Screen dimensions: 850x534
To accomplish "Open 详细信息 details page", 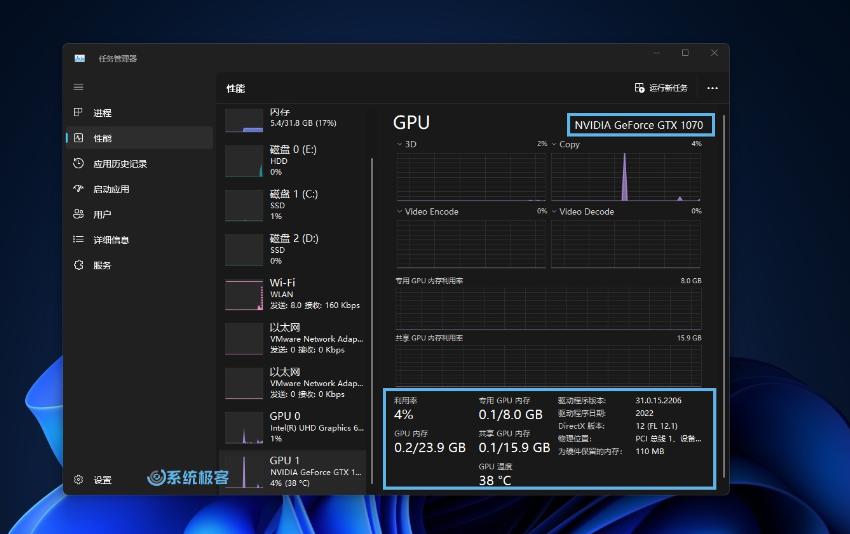I will [x=139, y=240].
